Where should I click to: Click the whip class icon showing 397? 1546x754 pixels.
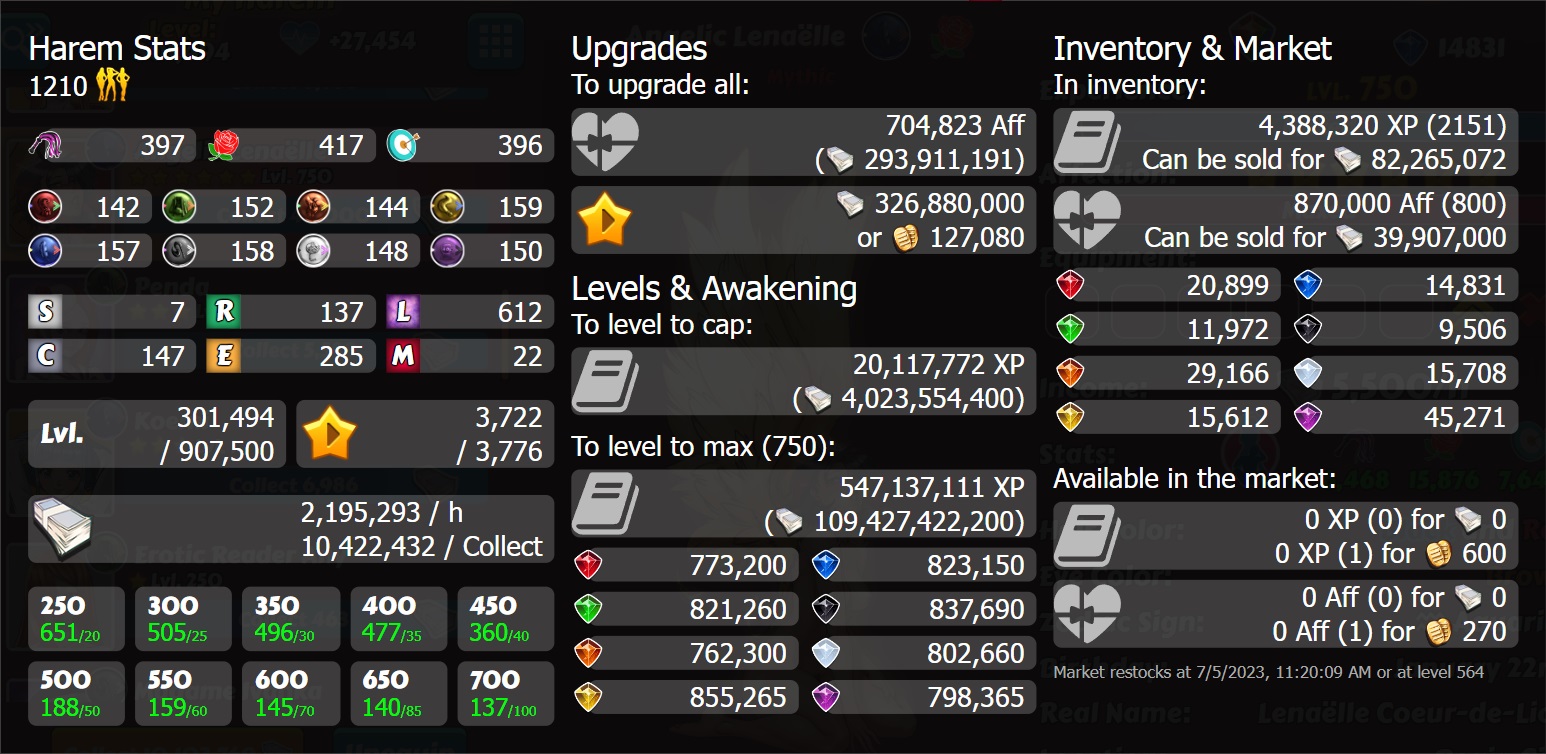(48, 145)
